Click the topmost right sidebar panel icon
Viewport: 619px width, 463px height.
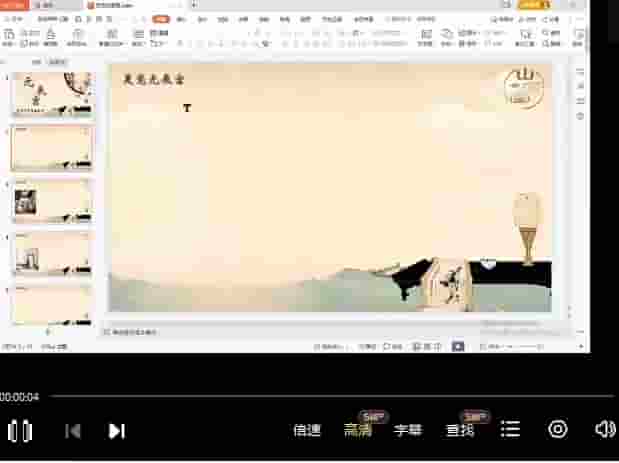[x=580, y=71]
